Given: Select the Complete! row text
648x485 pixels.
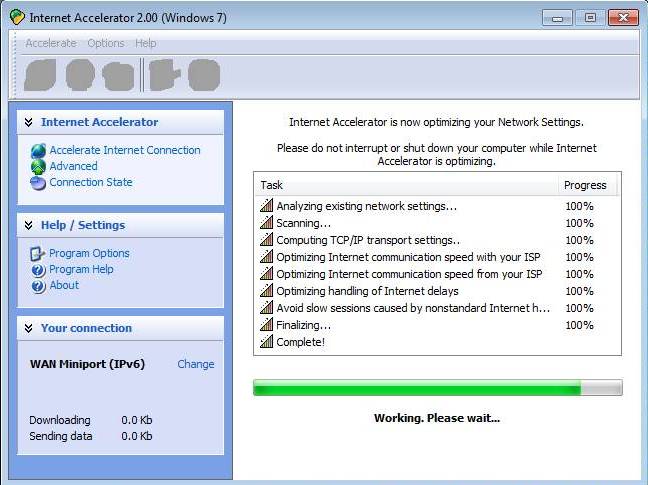Looking at the screenshot, I should [x=300, y=342].
